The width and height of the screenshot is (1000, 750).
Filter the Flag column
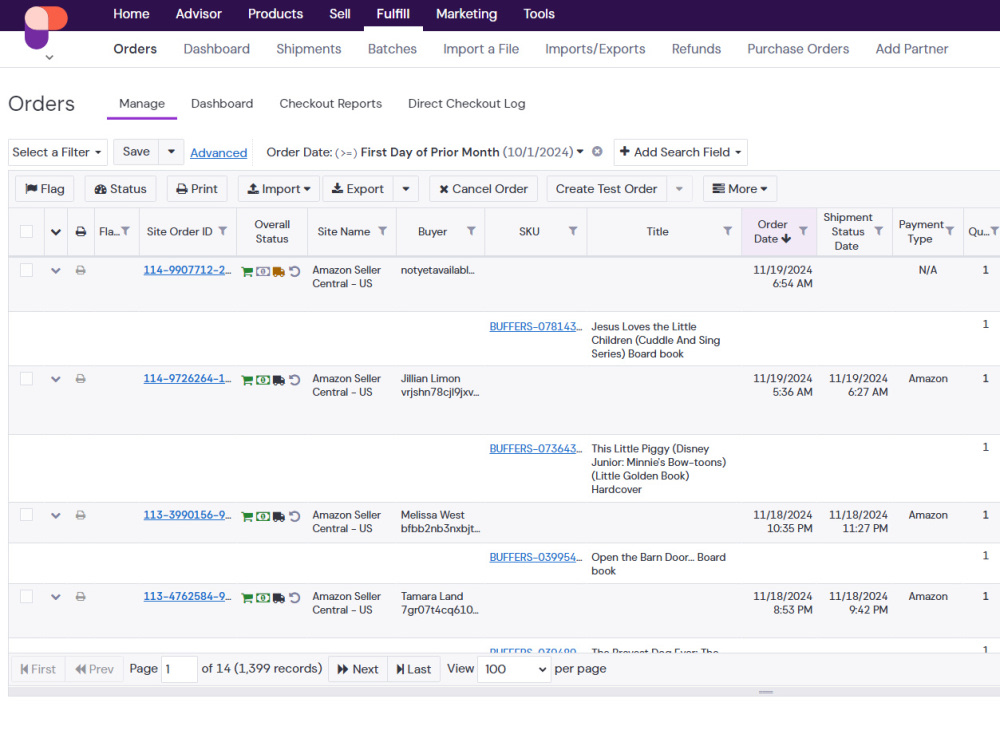(126, 231)
